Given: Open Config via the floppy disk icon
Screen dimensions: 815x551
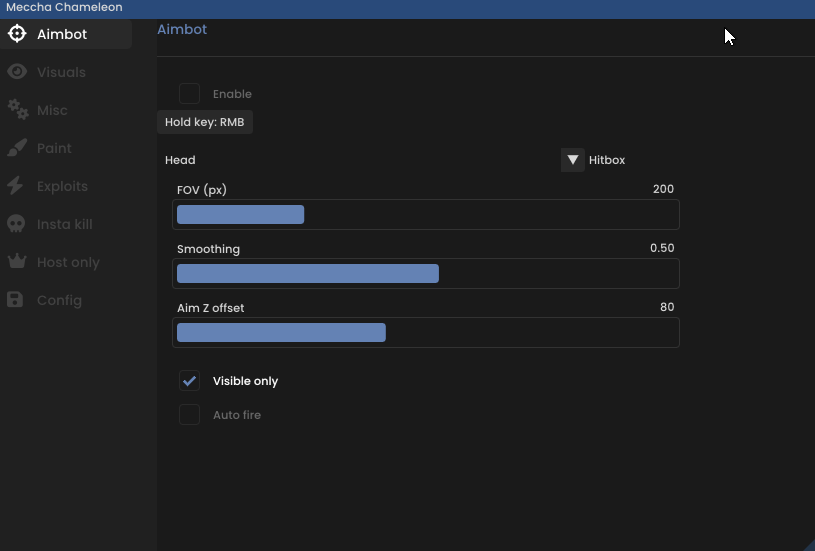Looking at the screenshot, I should pyautogui.click(x=15, y=300).
